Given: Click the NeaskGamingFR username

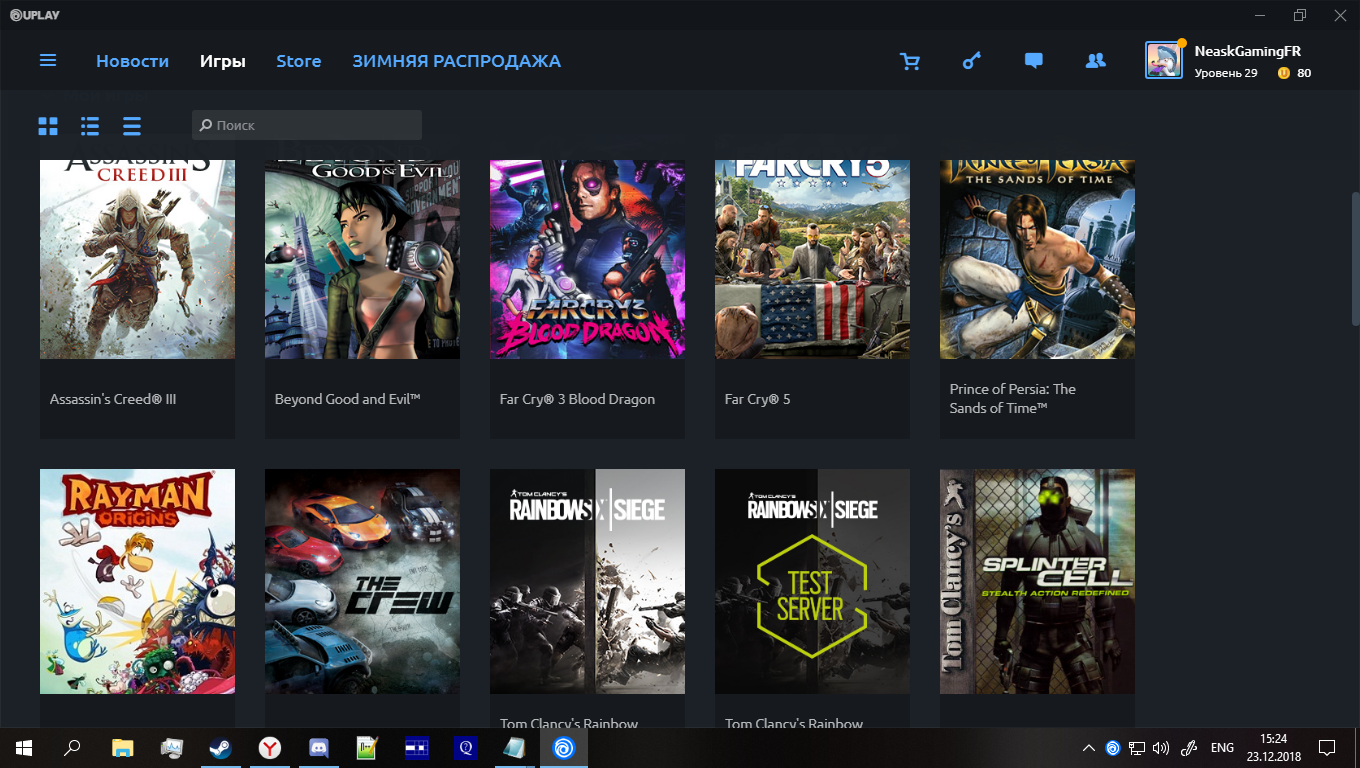Looking at the screenshot, I should [1247, 51].
